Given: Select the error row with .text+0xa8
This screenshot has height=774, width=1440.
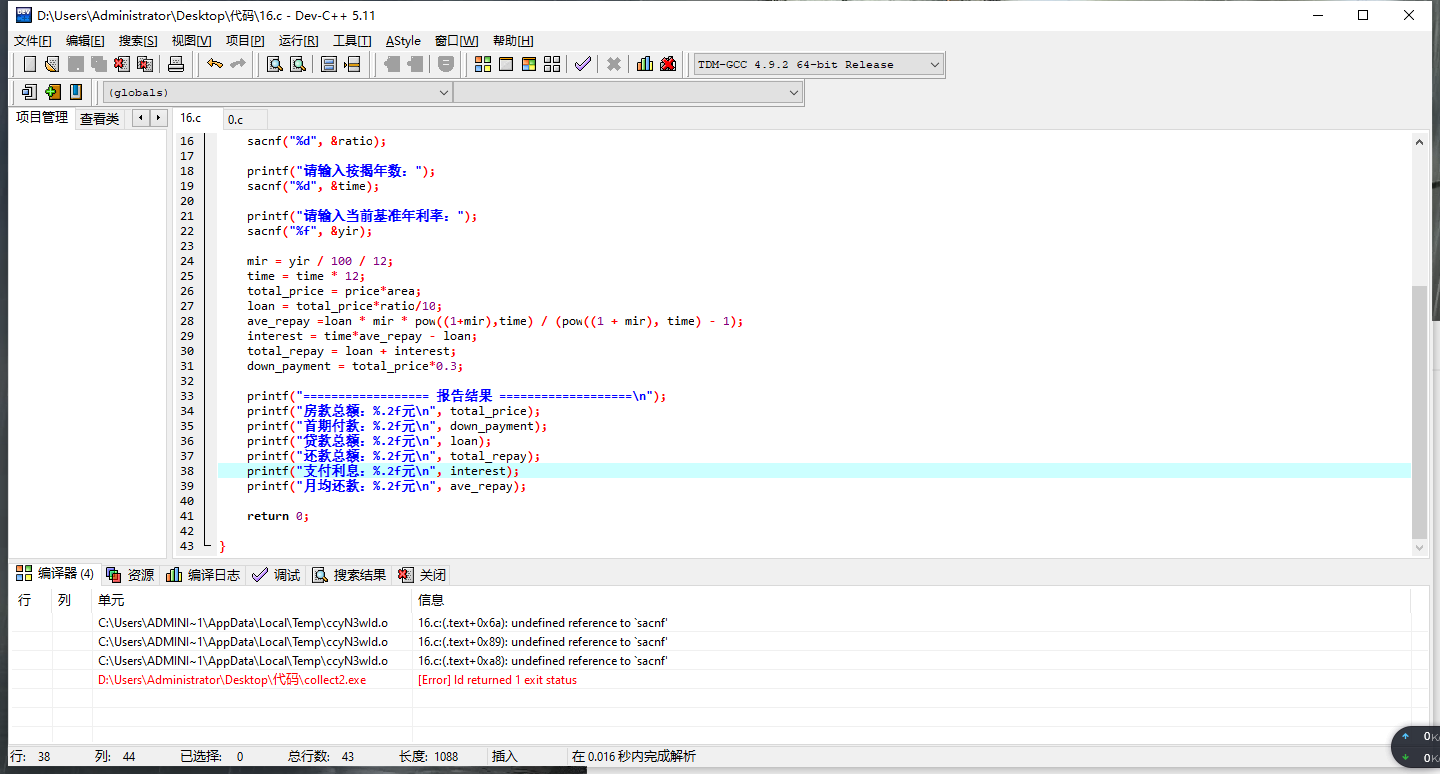Looking at the screenshot, I should click(710, 661).
